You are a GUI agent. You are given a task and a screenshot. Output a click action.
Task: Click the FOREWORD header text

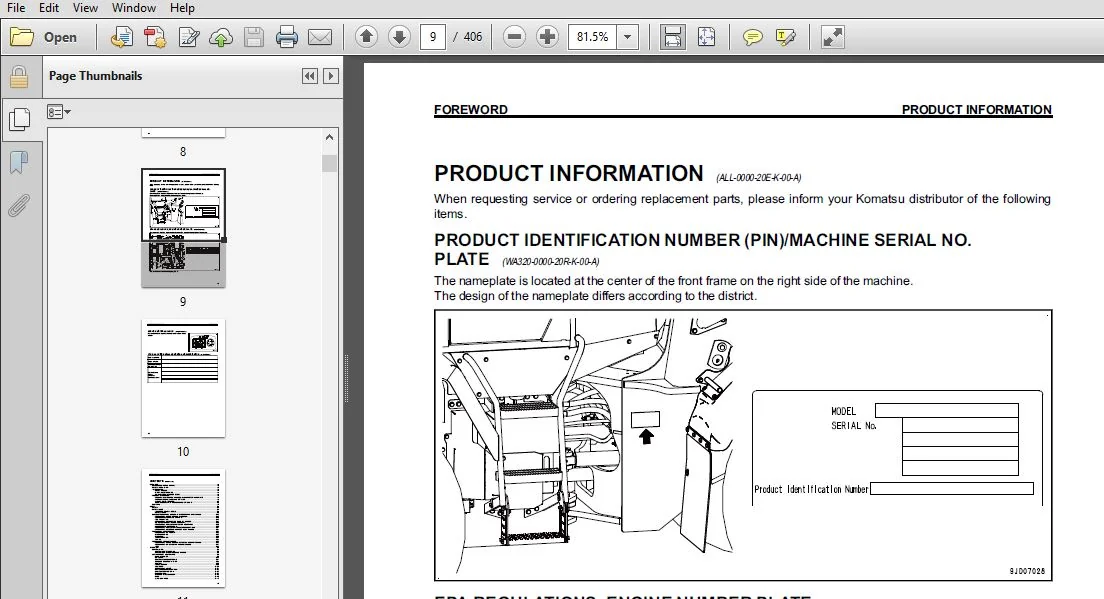point(470,110)
